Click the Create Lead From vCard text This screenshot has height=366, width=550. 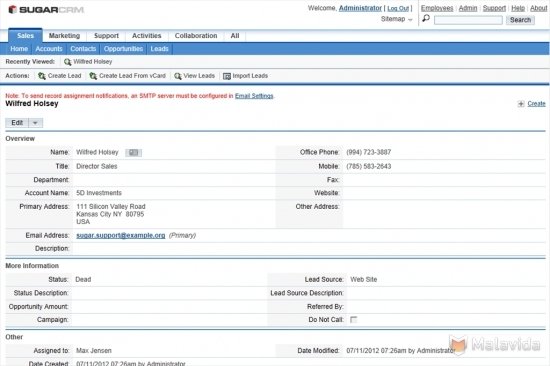click(132, 76)
